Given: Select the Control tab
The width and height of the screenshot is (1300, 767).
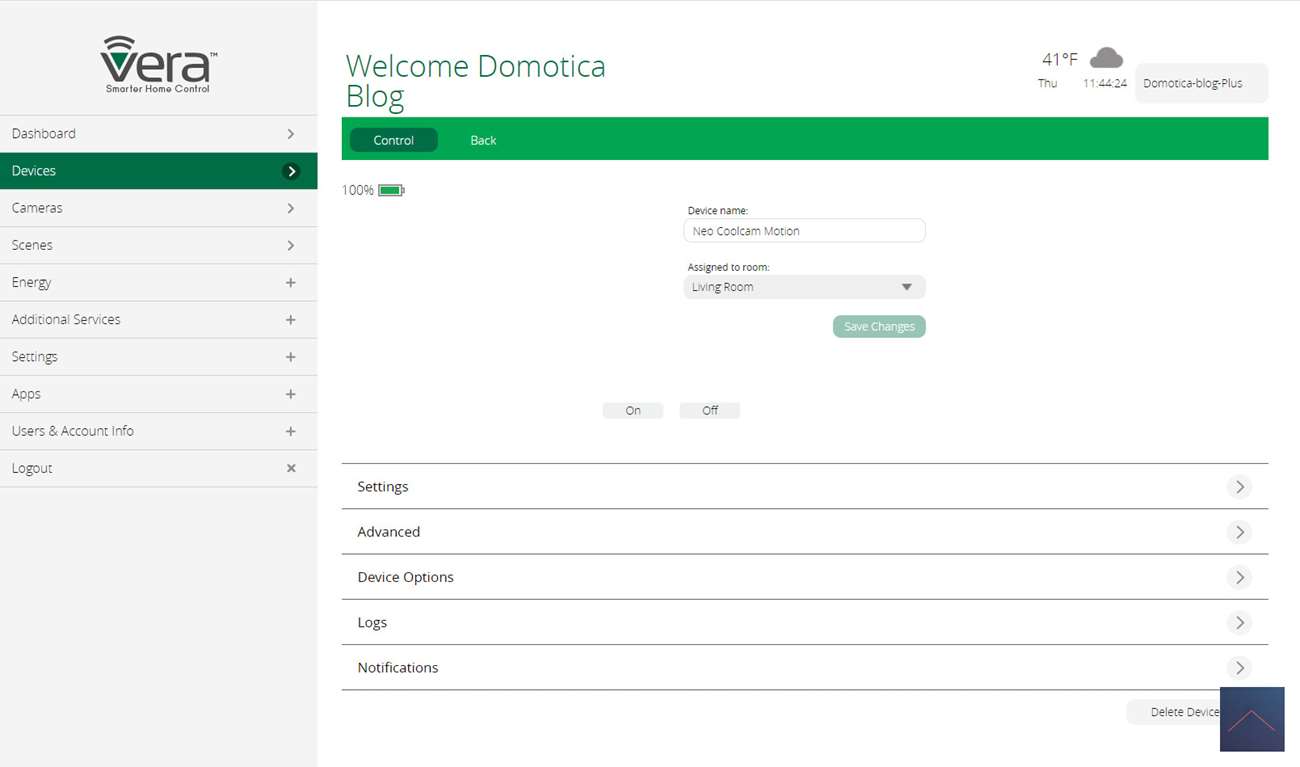Looking at the screenshot, I should (x=393, y=140).
